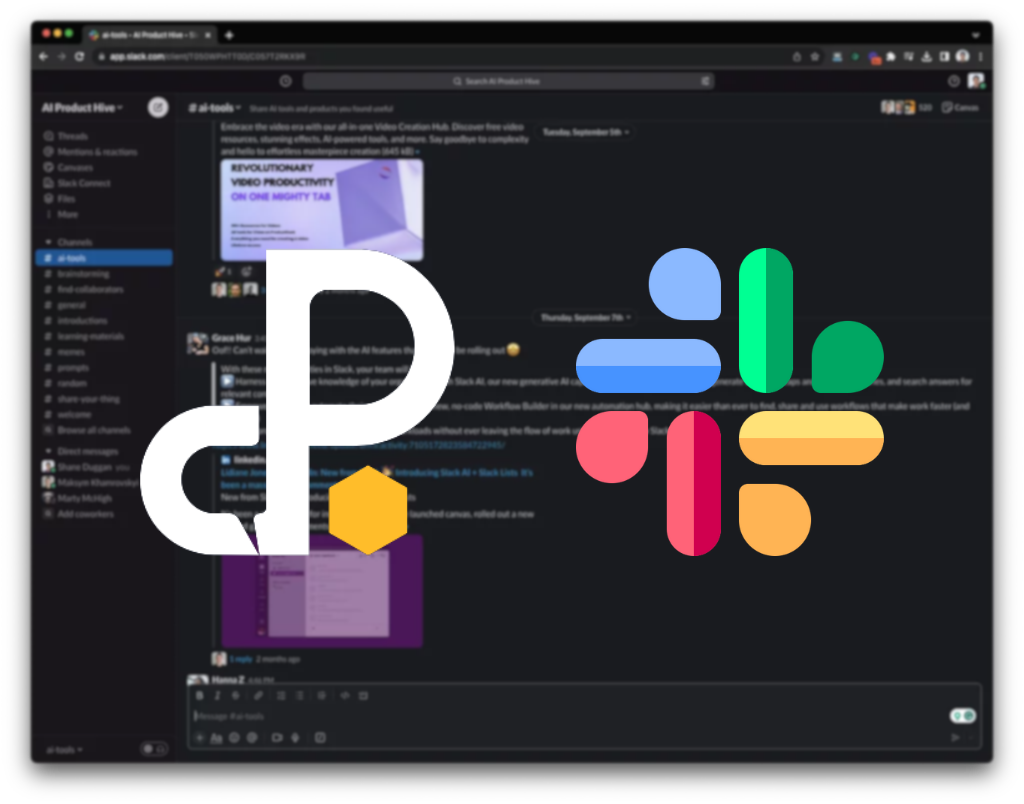1024x804 pixels.
Task: Add a reaction to the video hub message
Action: pos(246,271)
